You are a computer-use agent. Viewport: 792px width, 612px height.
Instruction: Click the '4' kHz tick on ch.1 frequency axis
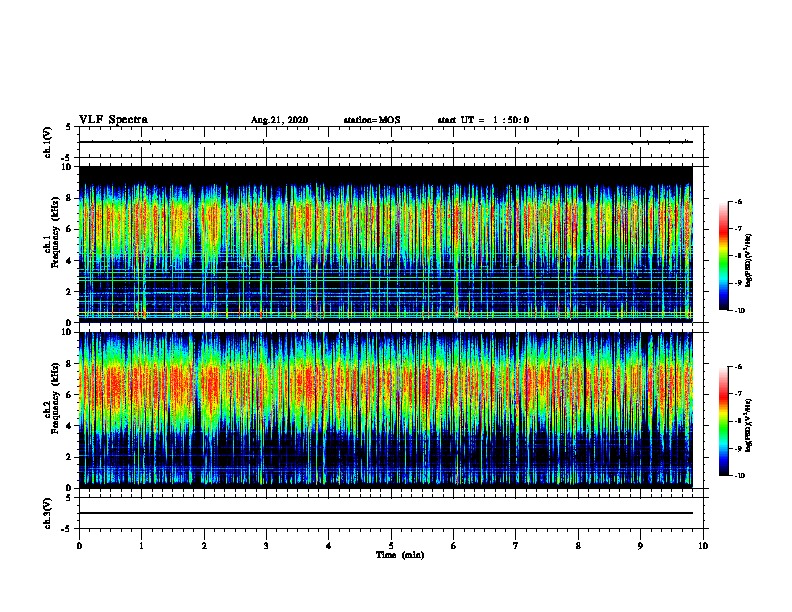tap(70, 261)
